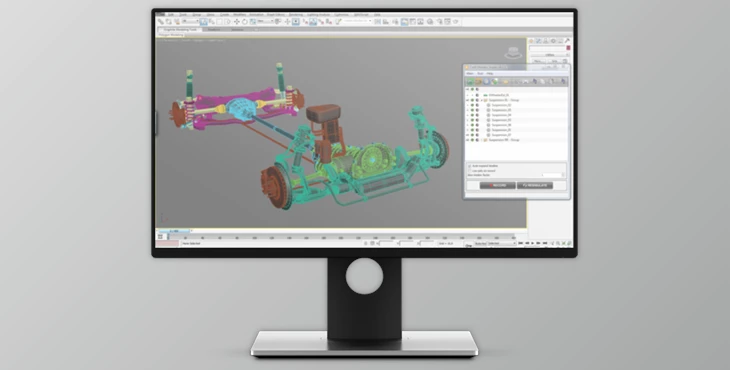Click the object color swatch in command panel
Image resolution: width=730 pixels, height=370 pixels.
click(x=568, y=48)
